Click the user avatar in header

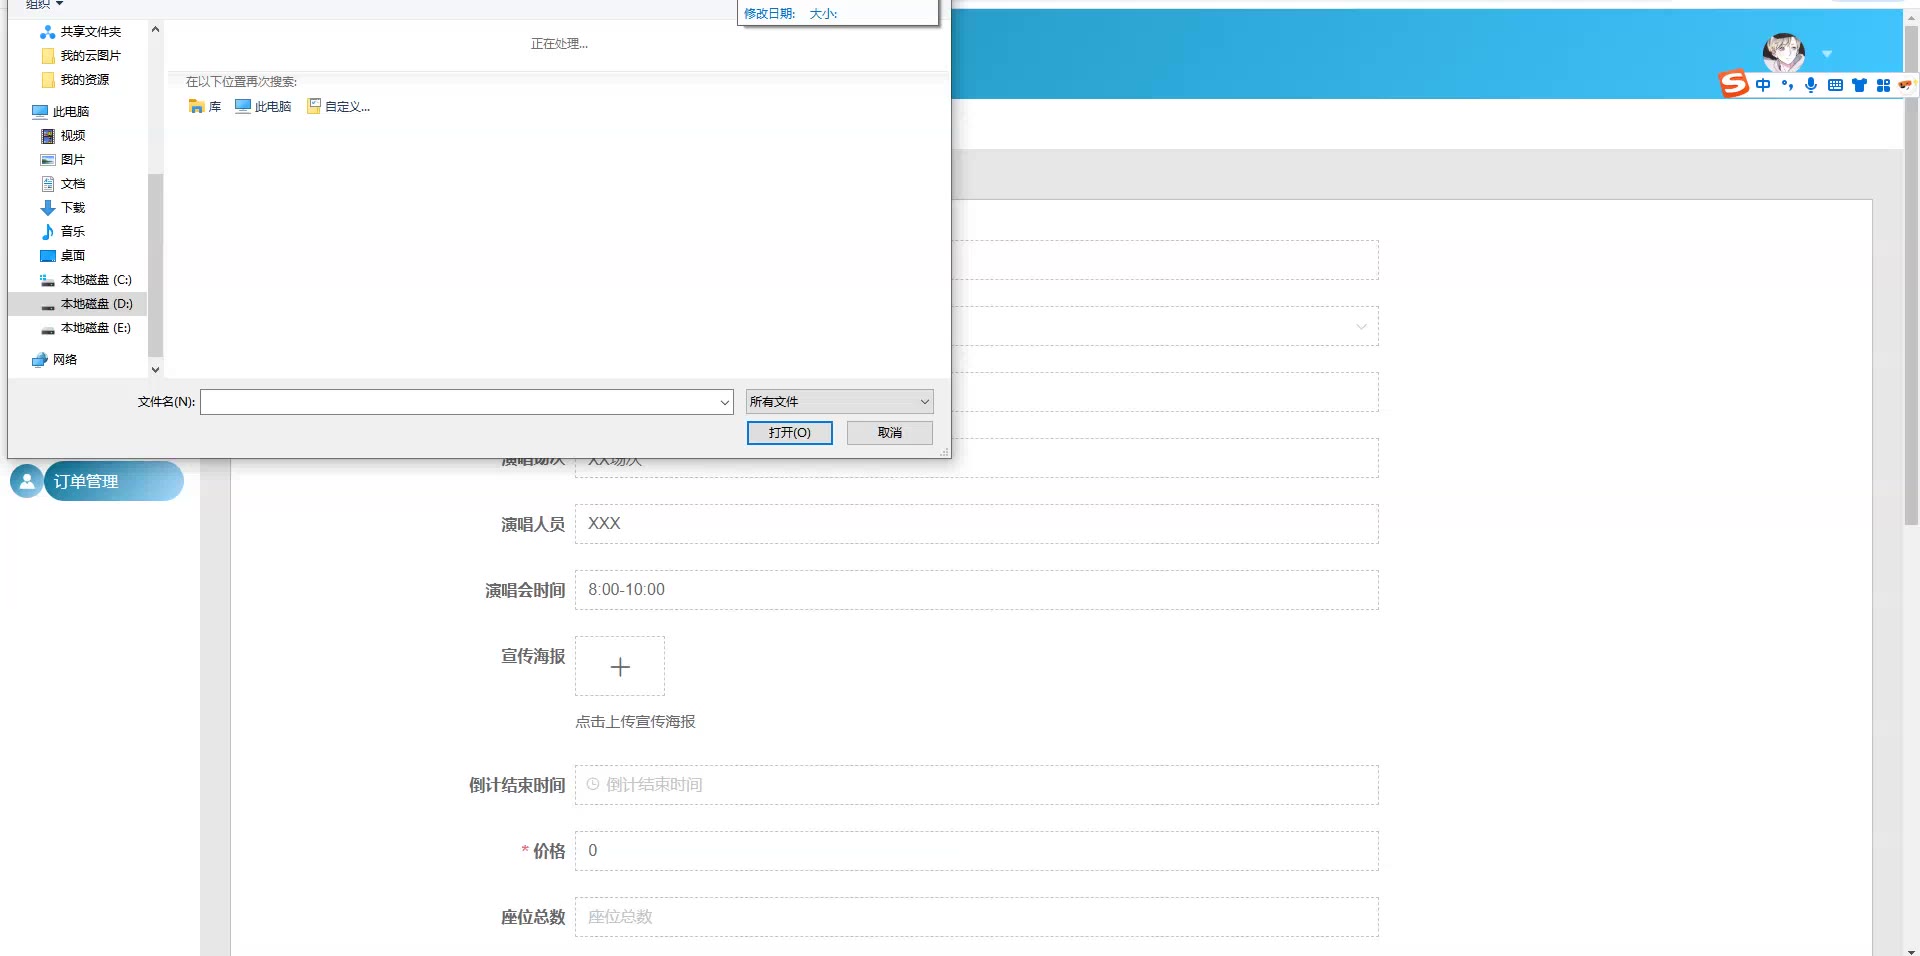pos(1783,52)
